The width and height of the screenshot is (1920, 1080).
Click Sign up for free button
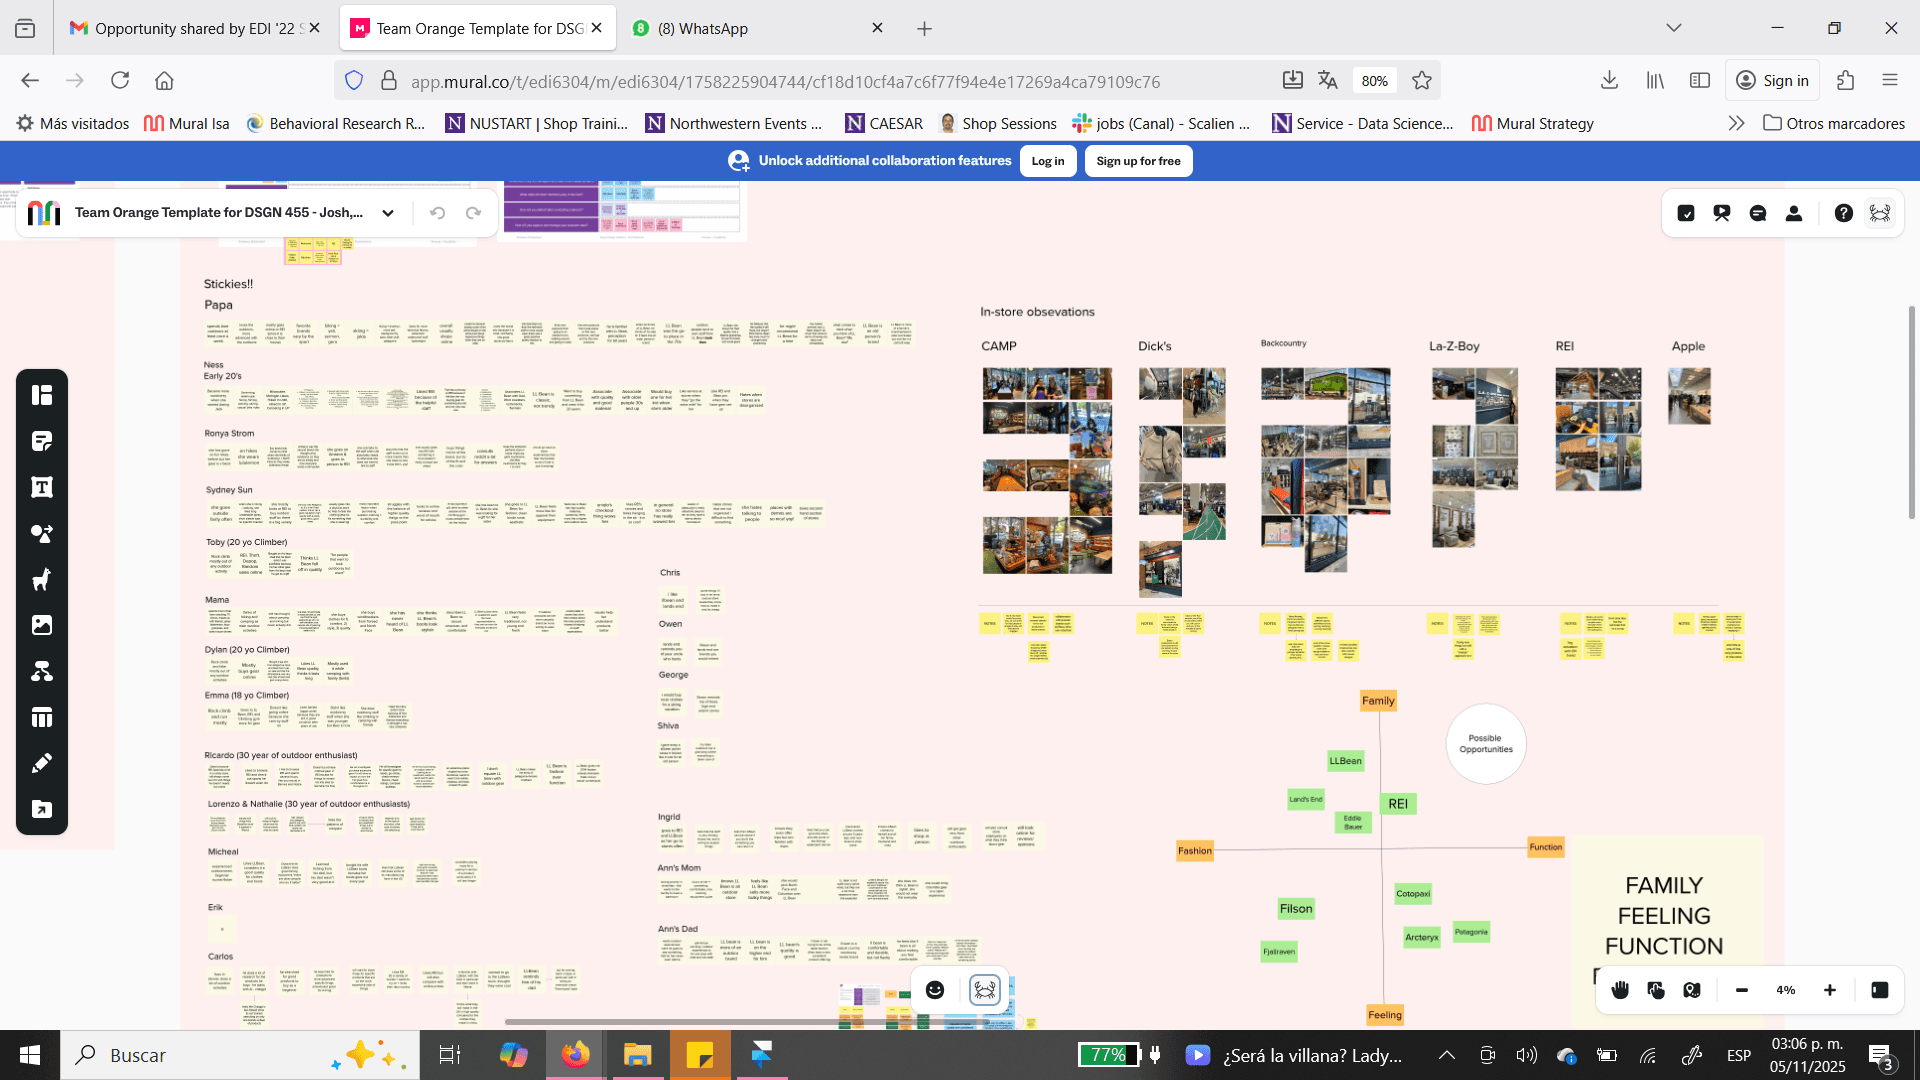pyautogui.click(x=1138, y=161)
